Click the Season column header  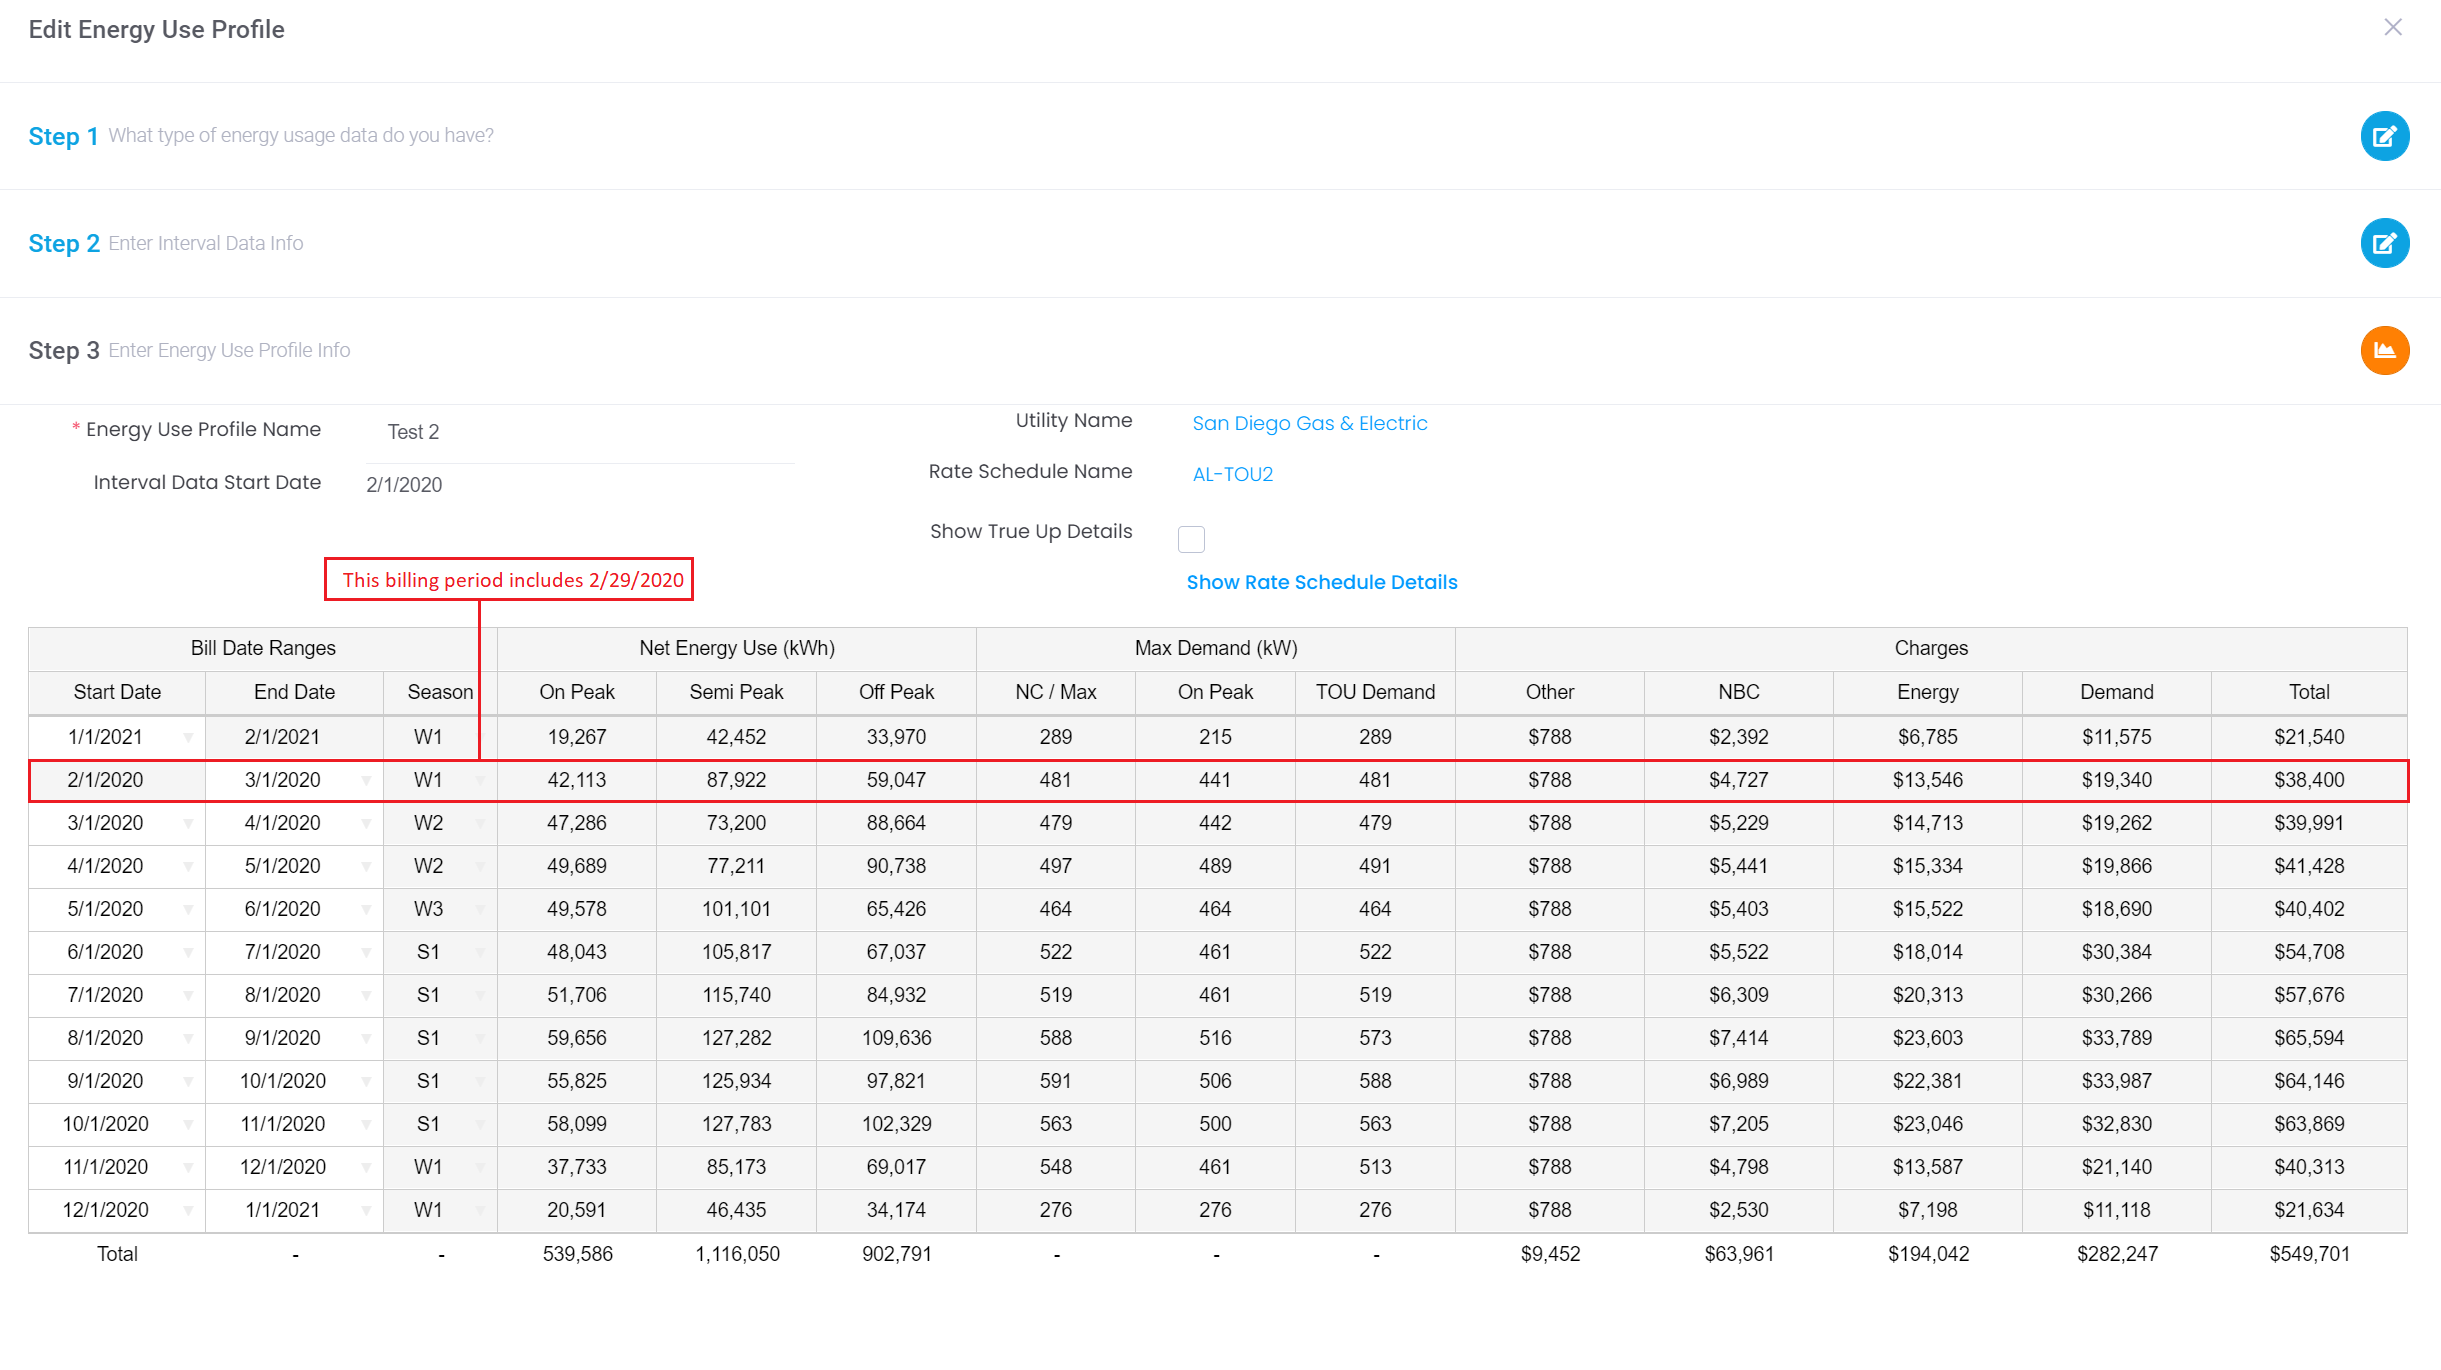point(440,692)
